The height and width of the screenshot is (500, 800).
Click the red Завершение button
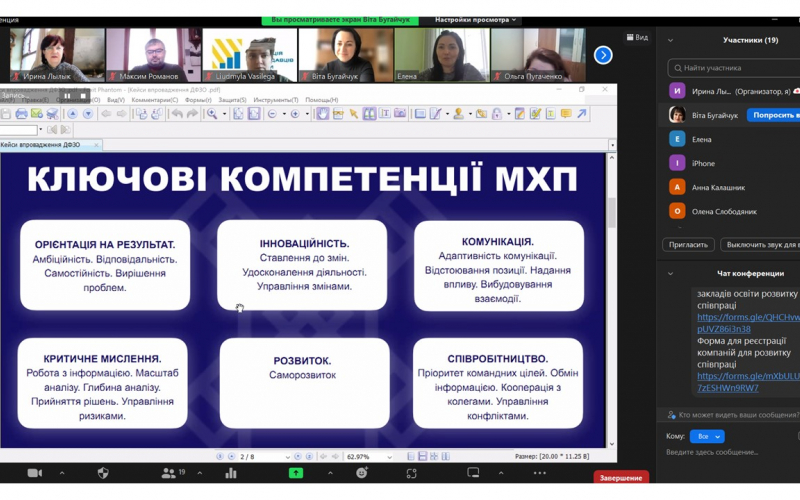[621, 478]
